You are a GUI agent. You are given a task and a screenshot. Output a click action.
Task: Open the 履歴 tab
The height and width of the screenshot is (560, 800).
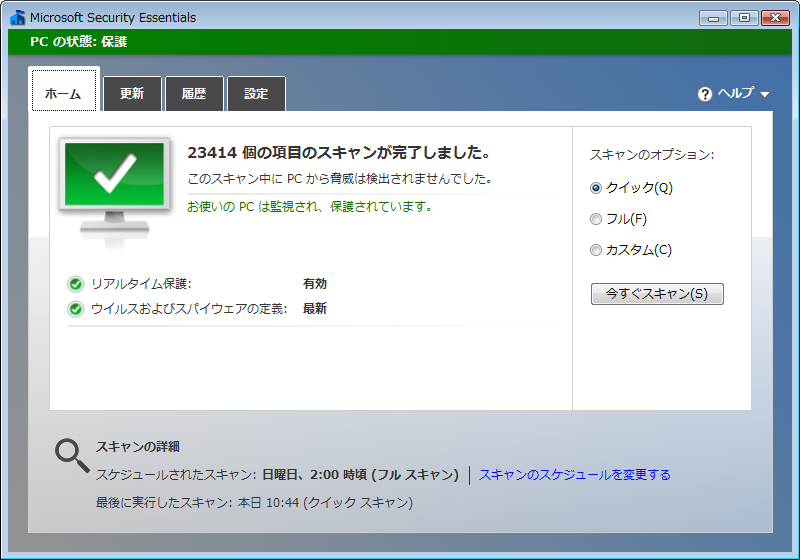pyautogui.click(x=194, y=93)
